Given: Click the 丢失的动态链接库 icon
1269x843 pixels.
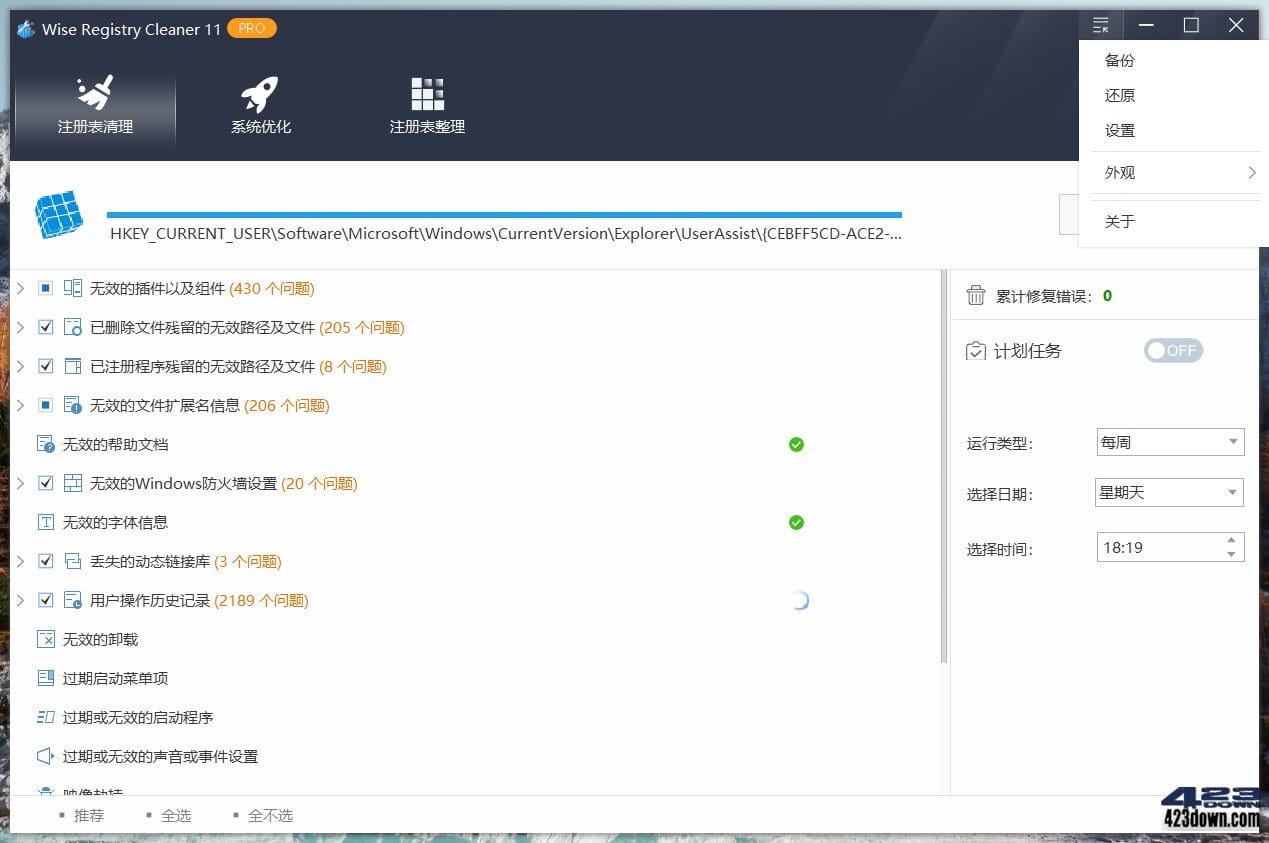Looking at the screenshot, I should [x=73, y=561].
